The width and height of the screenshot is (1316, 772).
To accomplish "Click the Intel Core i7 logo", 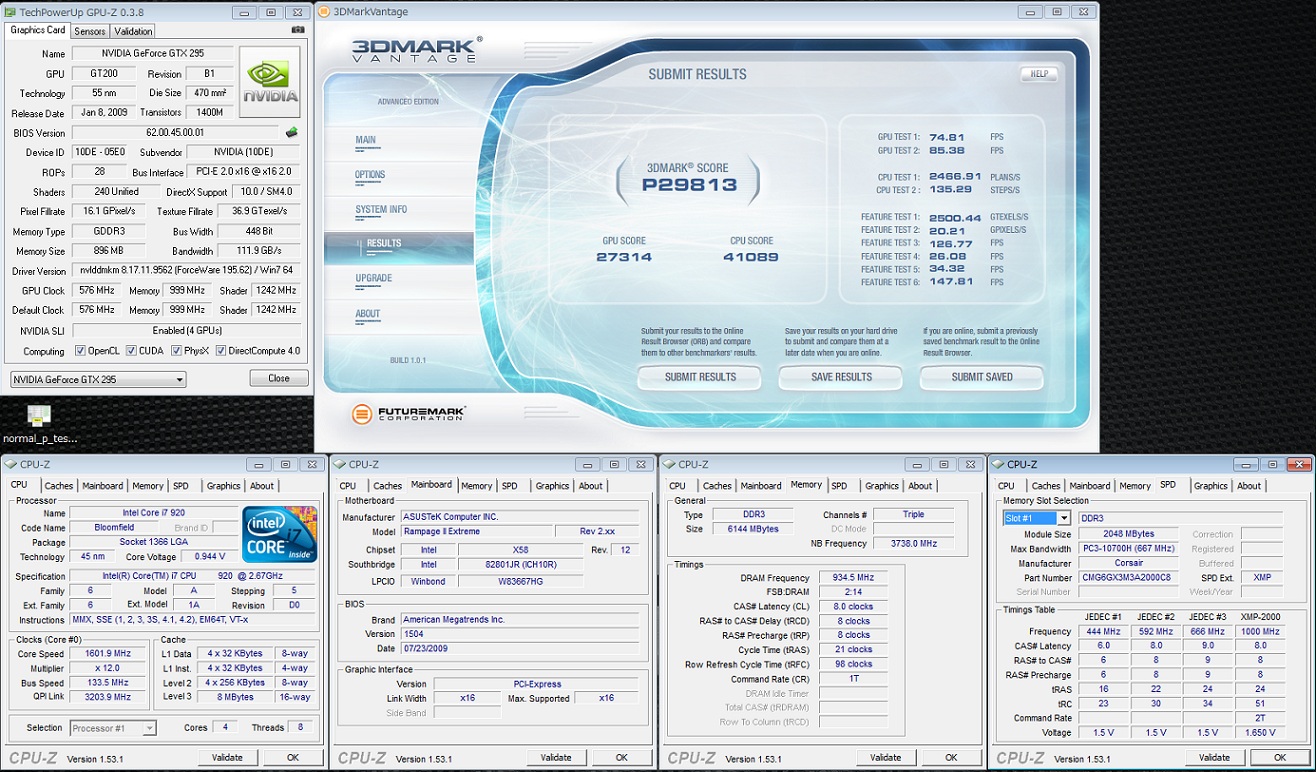I will coord(279,534).
